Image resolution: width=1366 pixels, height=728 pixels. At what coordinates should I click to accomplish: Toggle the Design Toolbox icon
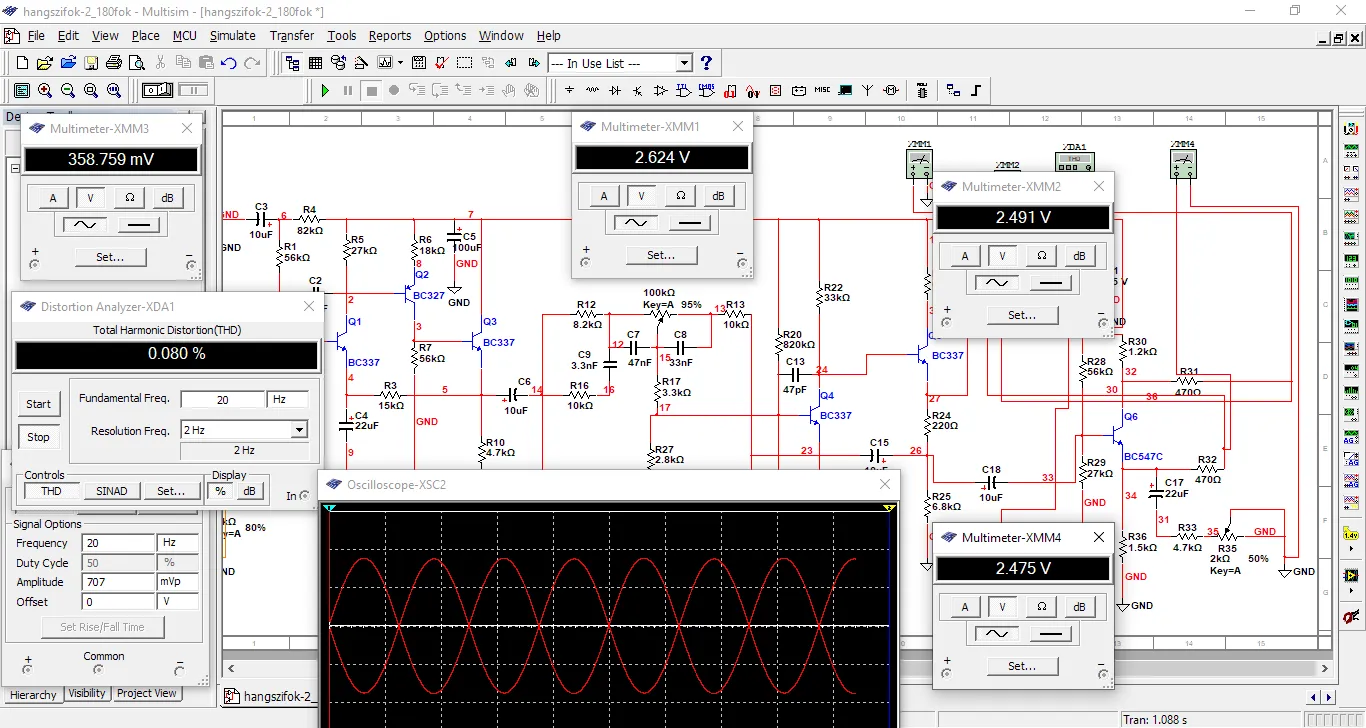coord(292,63)
